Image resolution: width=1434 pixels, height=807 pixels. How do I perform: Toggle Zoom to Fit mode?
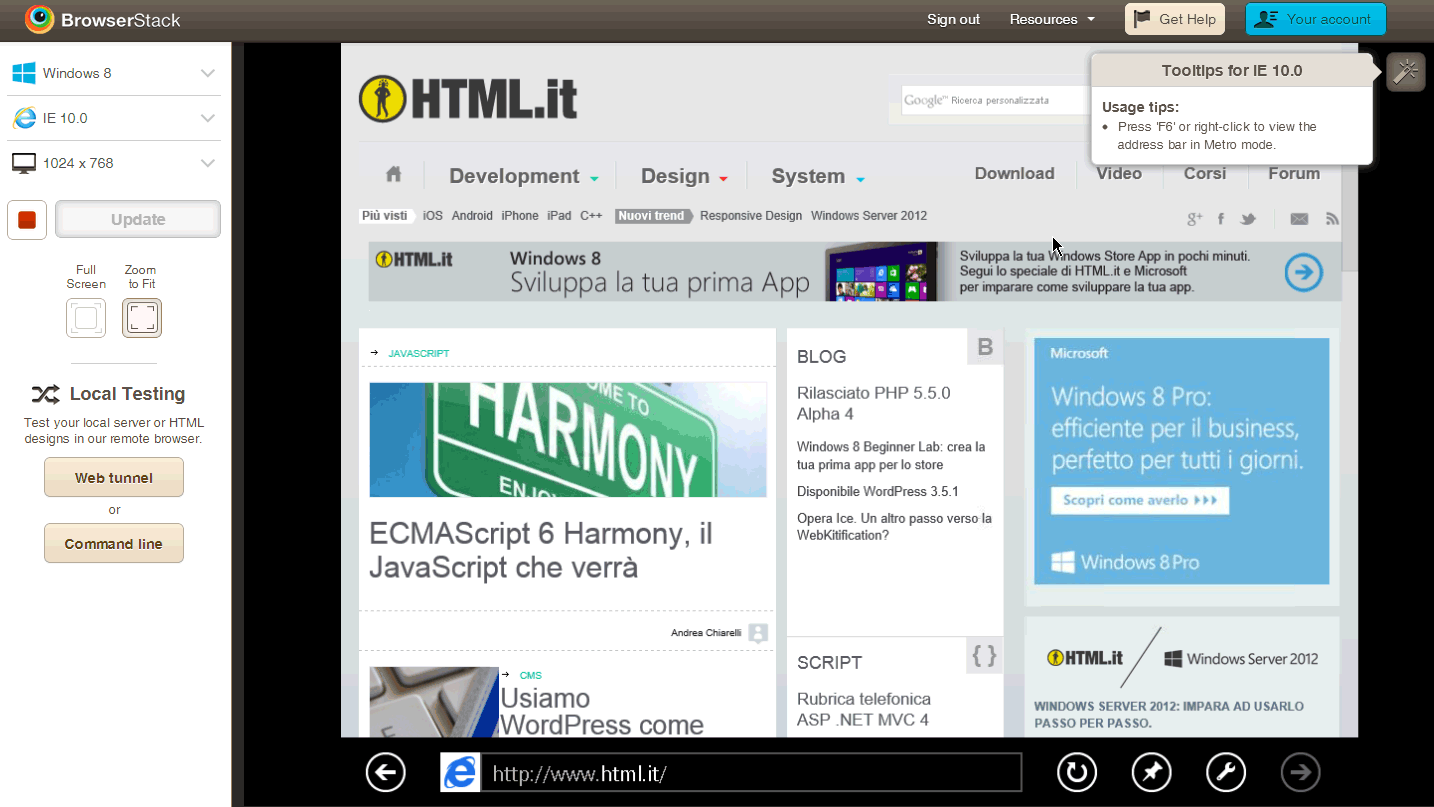point(142,318)
